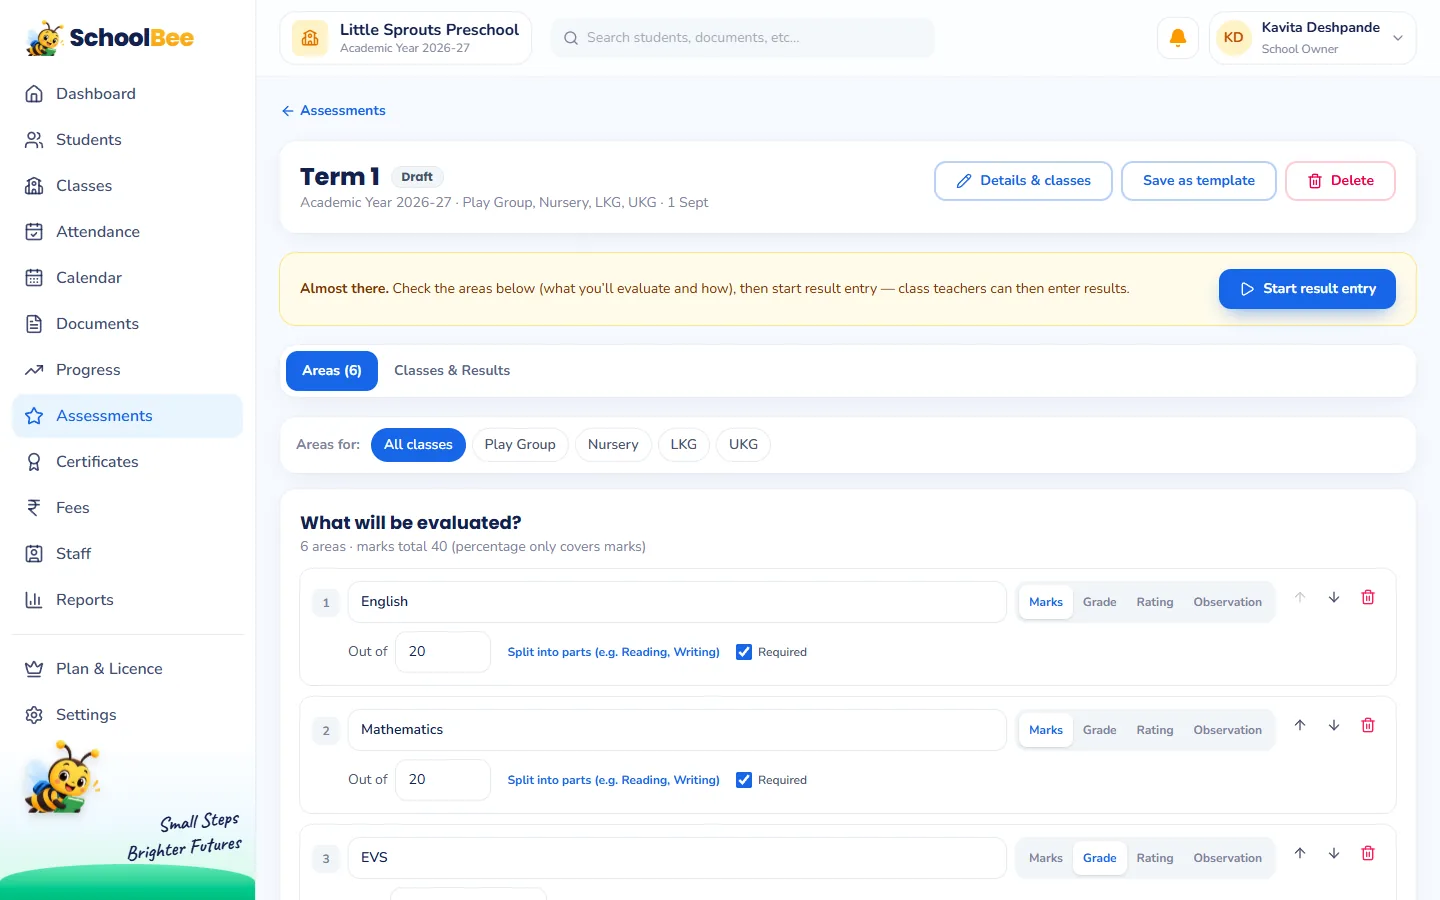The image size is (1440, 900).
Task: Go back via the Assessments arrow link
Action: pos(333,110)
